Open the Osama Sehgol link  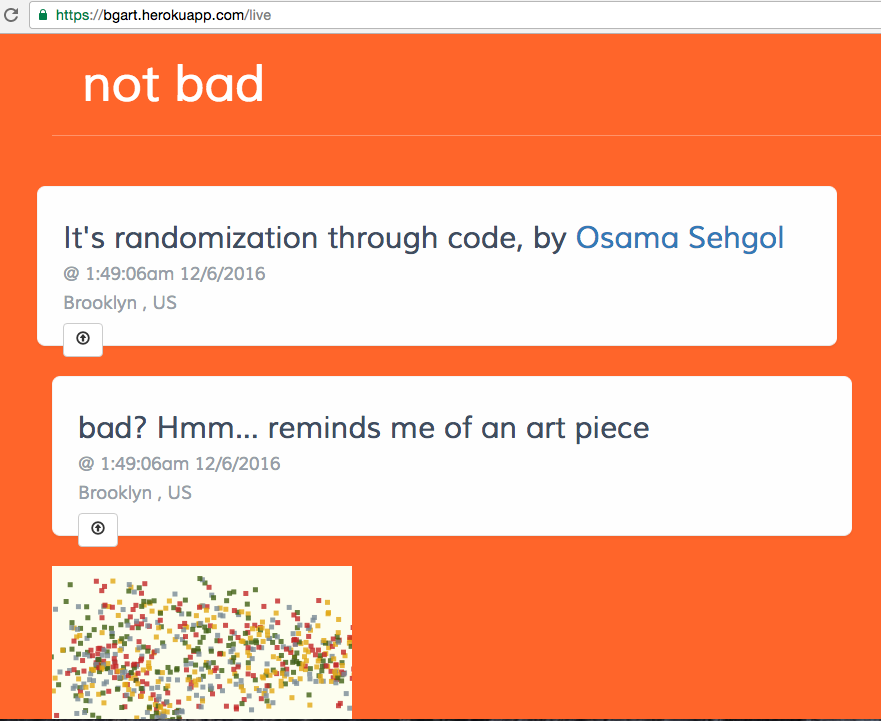[x=680, y=238]
